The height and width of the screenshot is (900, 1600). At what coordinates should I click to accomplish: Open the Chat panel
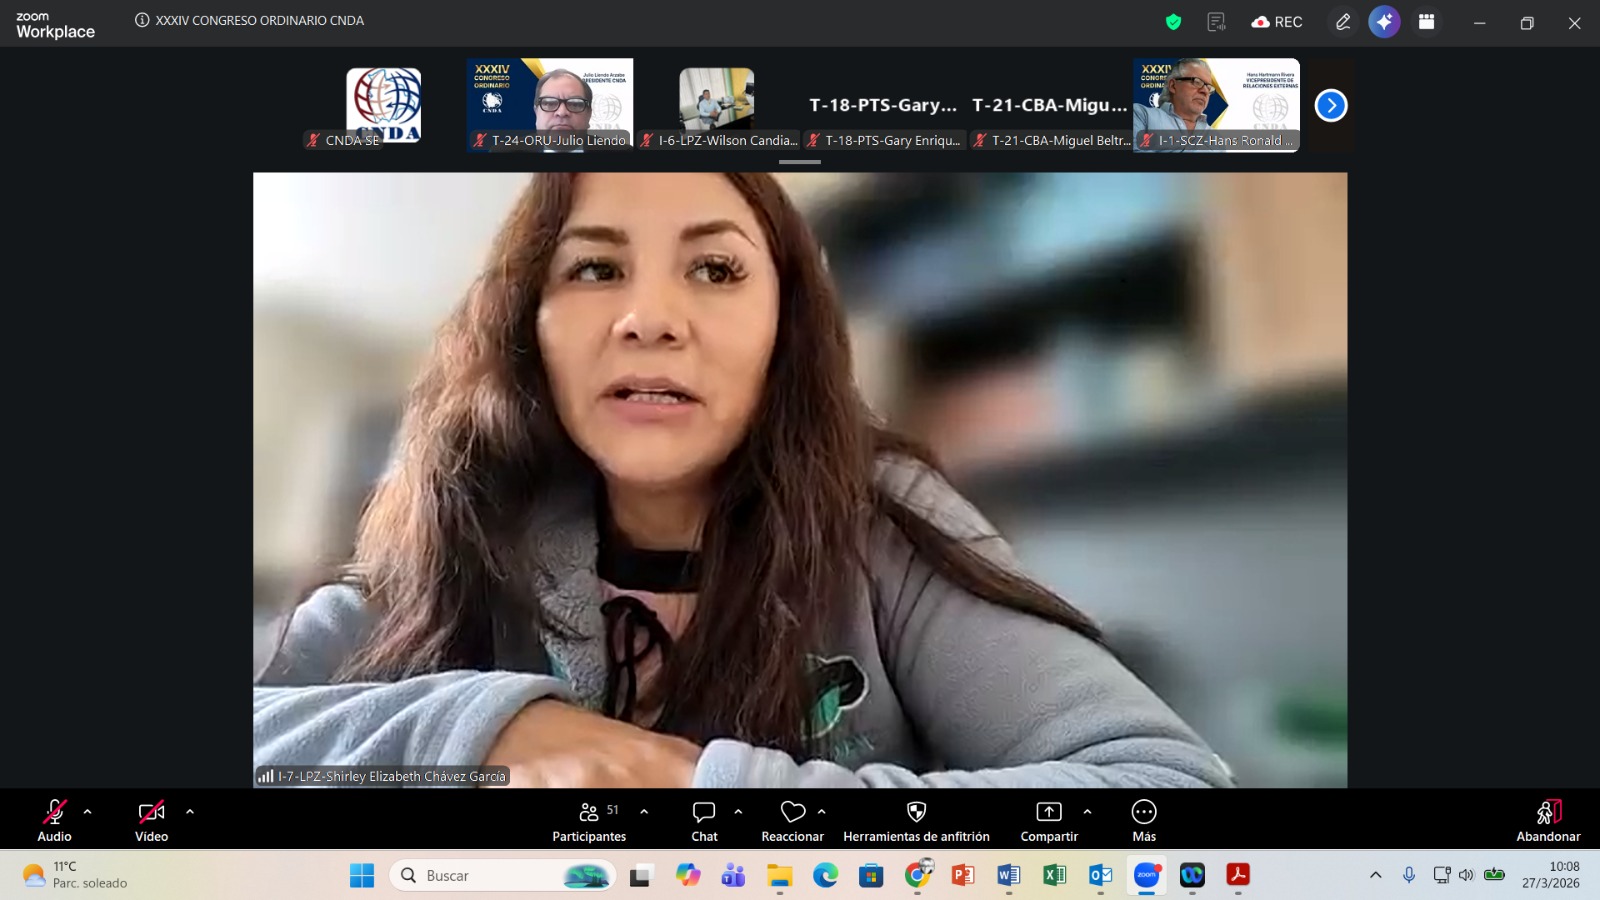[704, 820]
